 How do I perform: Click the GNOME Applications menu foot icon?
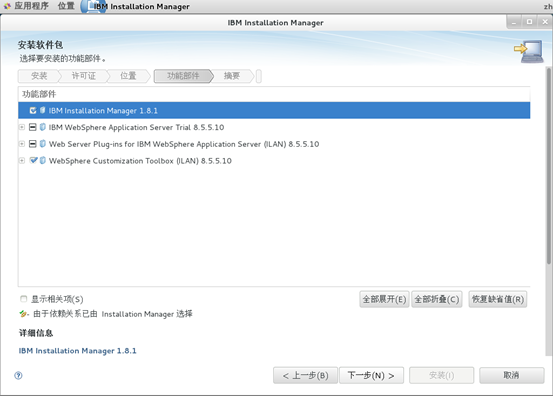(x=7, y=6)
